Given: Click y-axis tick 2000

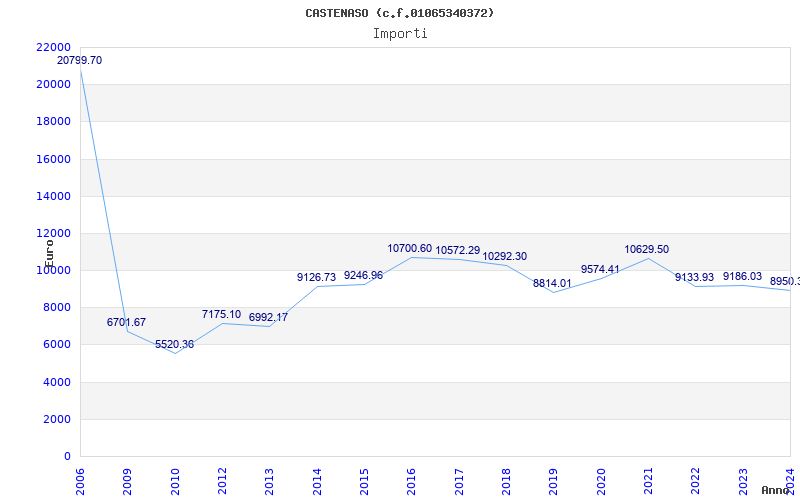Looking at the screenshot, I should pos(56,419).
